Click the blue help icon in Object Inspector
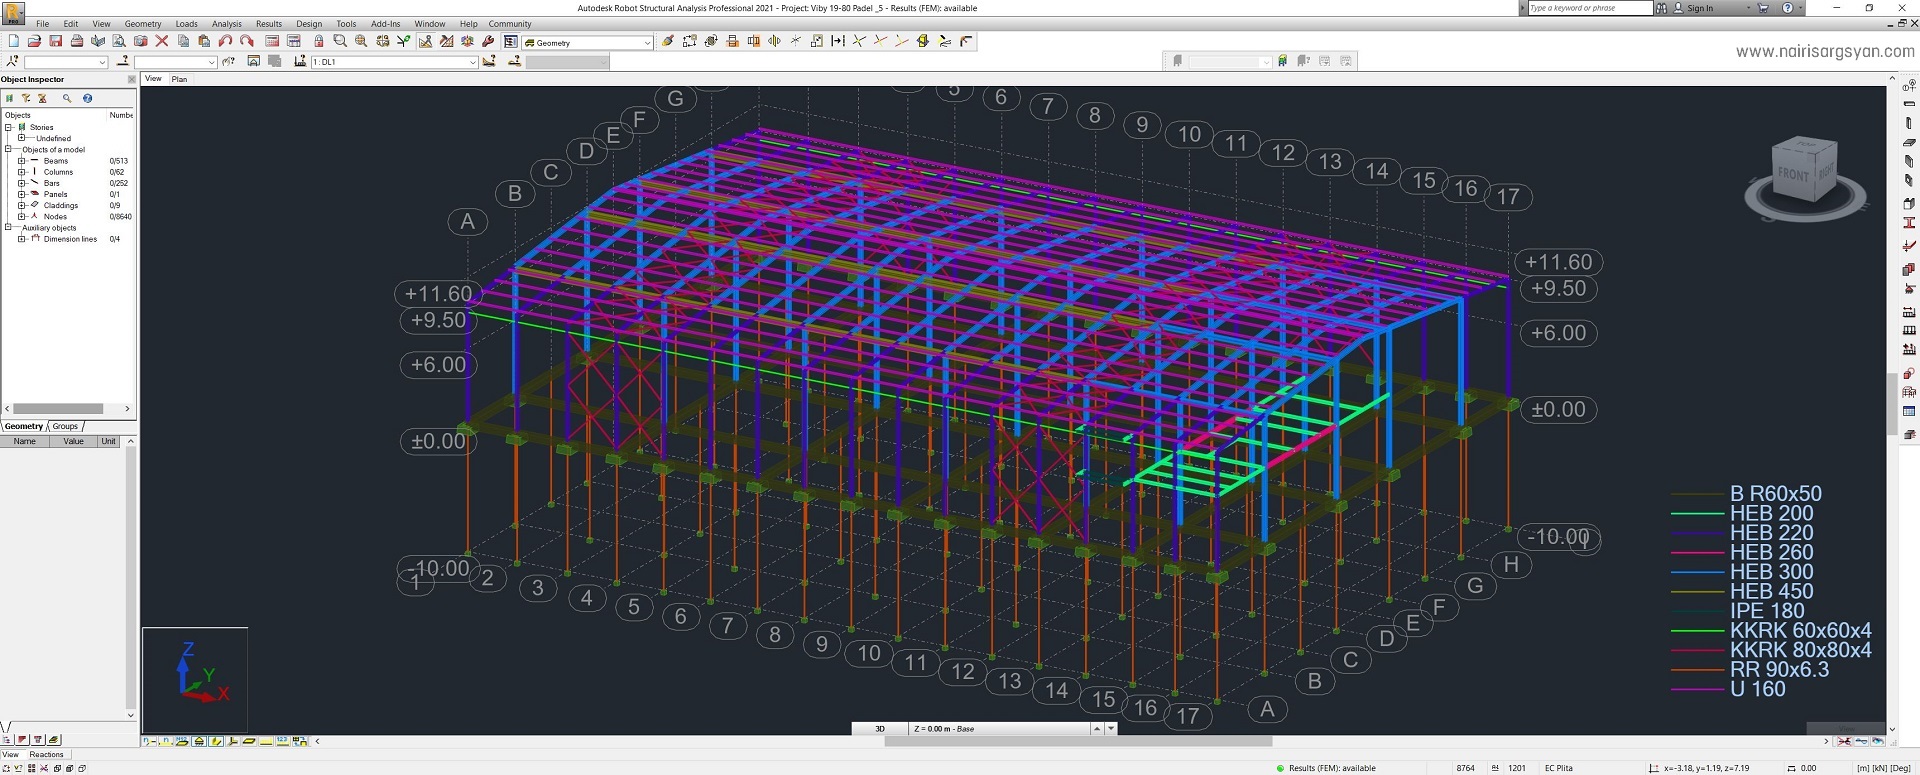1920x775 pixels. coord(87,98)
